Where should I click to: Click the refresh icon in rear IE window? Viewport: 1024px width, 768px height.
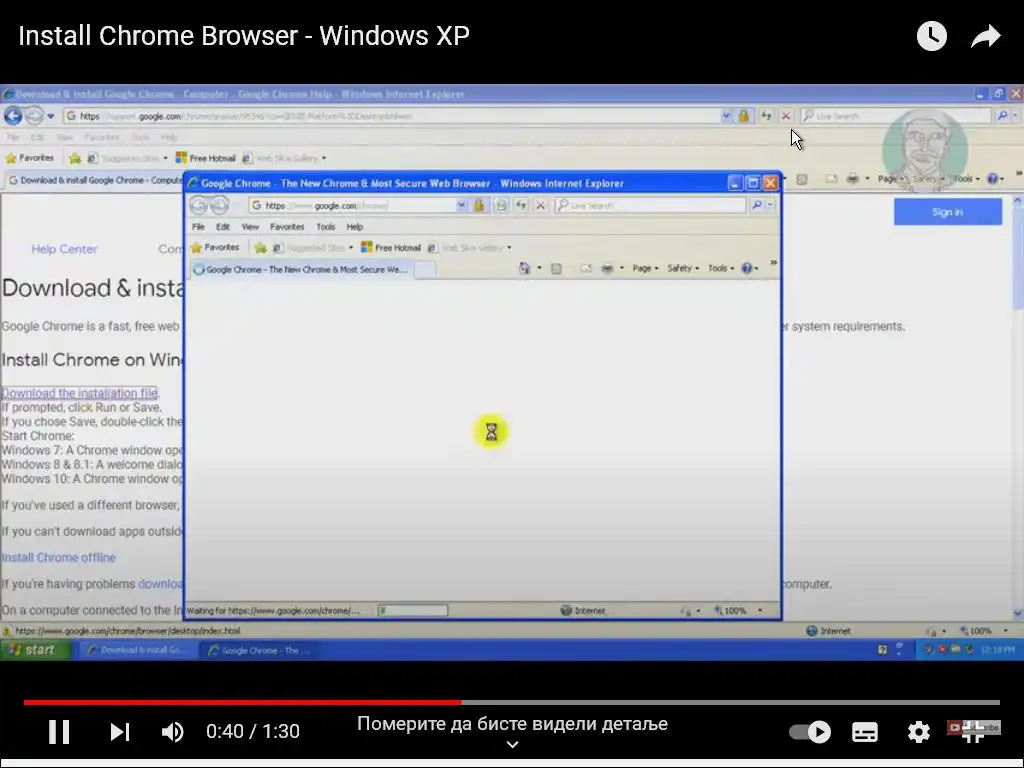[x=766, y=116]
